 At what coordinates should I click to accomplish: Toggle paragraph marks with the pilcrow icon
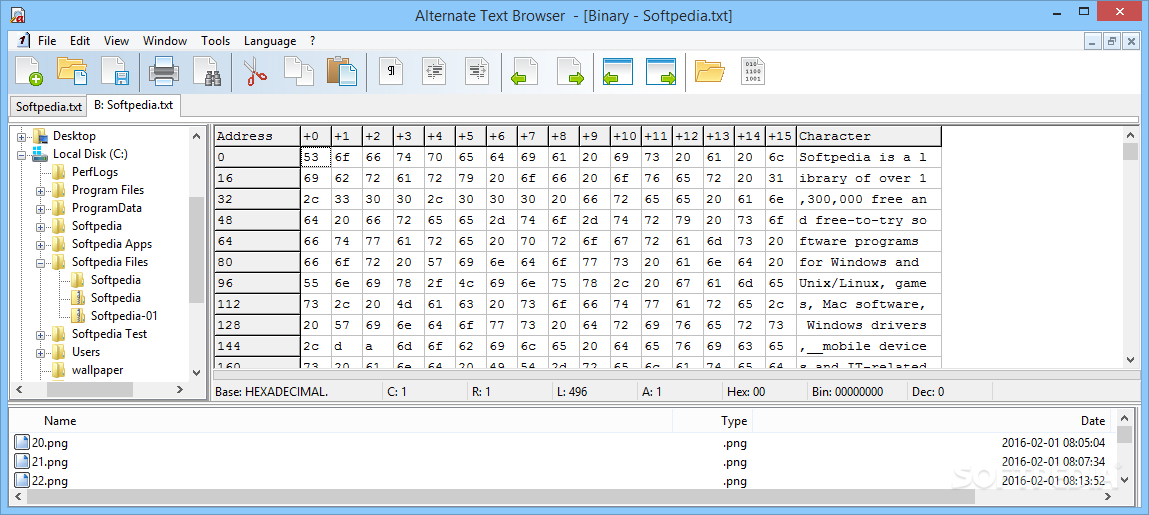pyautogui.click(x=391, y=72)
